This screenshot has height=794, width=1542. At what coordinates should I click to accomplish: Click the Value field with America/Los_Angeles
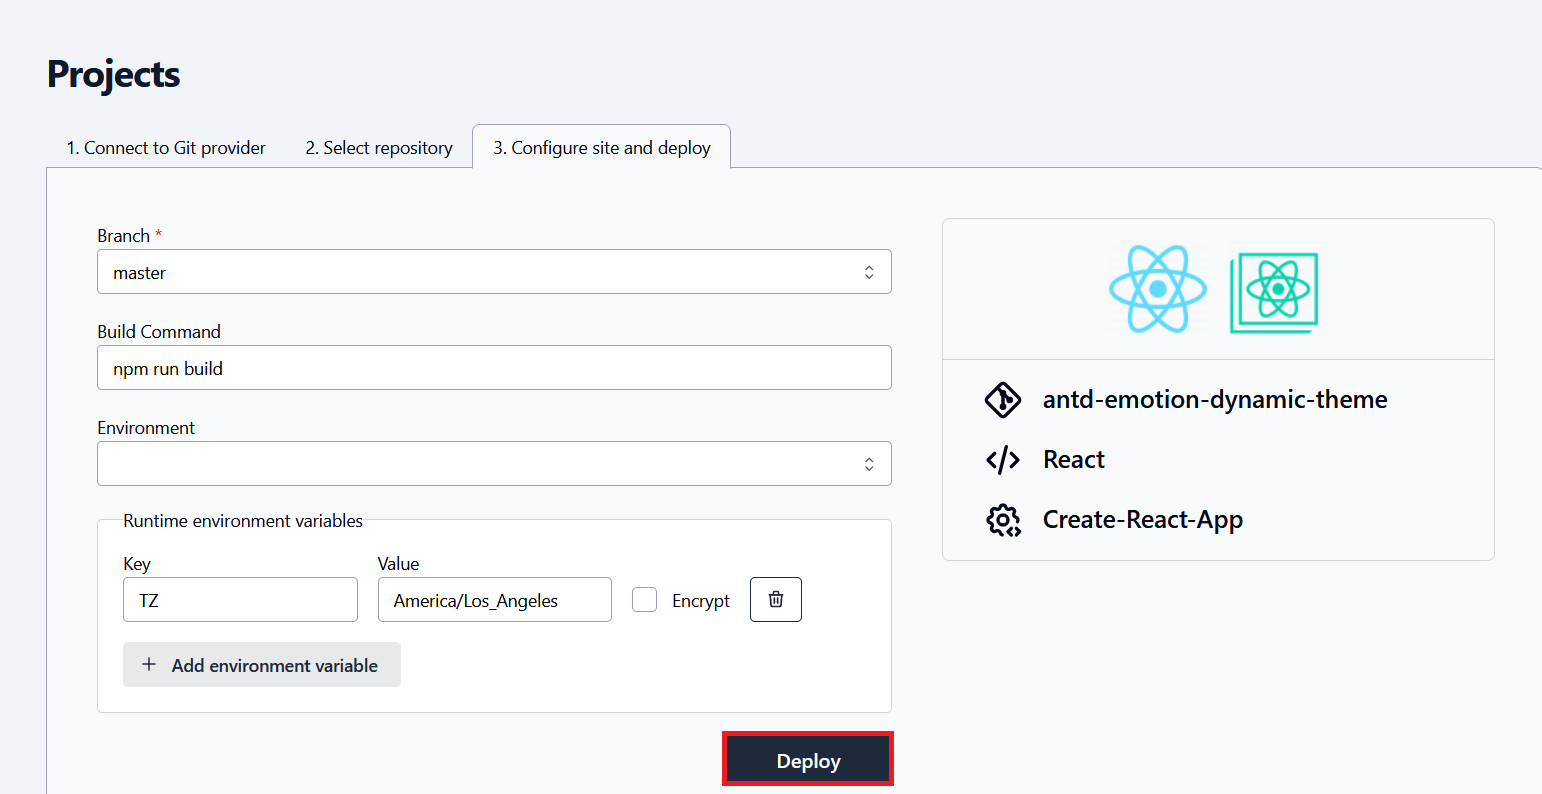click(495, 600)
